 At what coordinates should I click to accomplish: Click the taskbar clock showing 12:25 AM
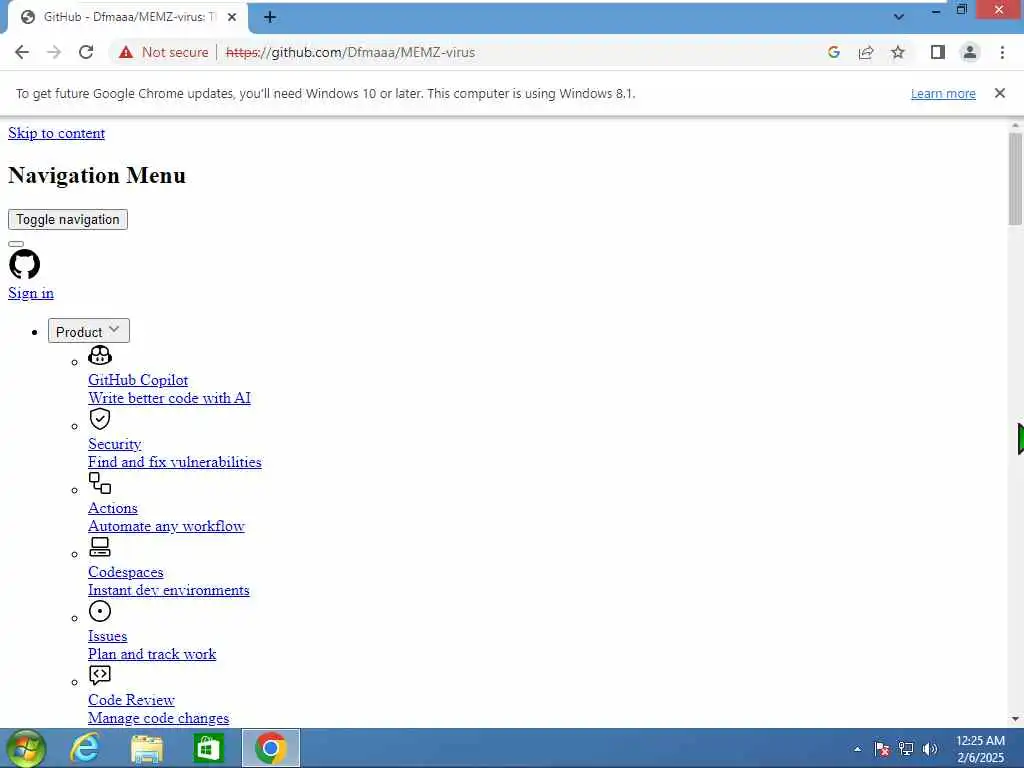(x=980, y=749)
